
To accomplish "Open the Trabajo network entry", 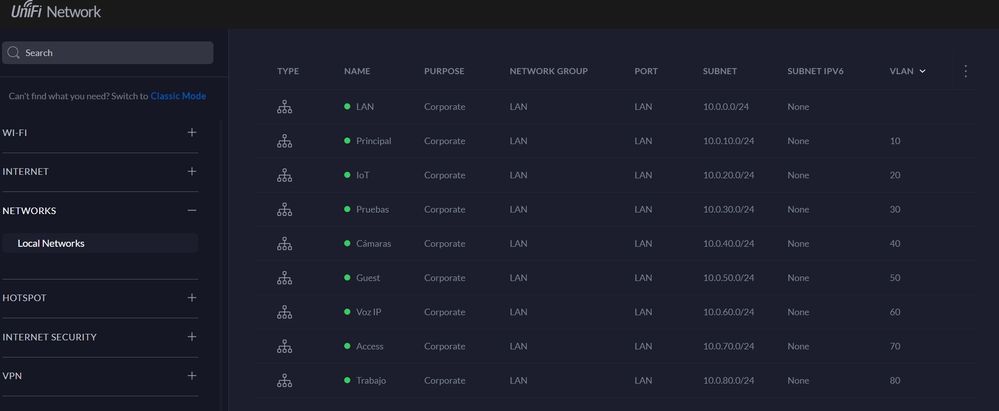I will pyautogui.click(x=370, y=381).
